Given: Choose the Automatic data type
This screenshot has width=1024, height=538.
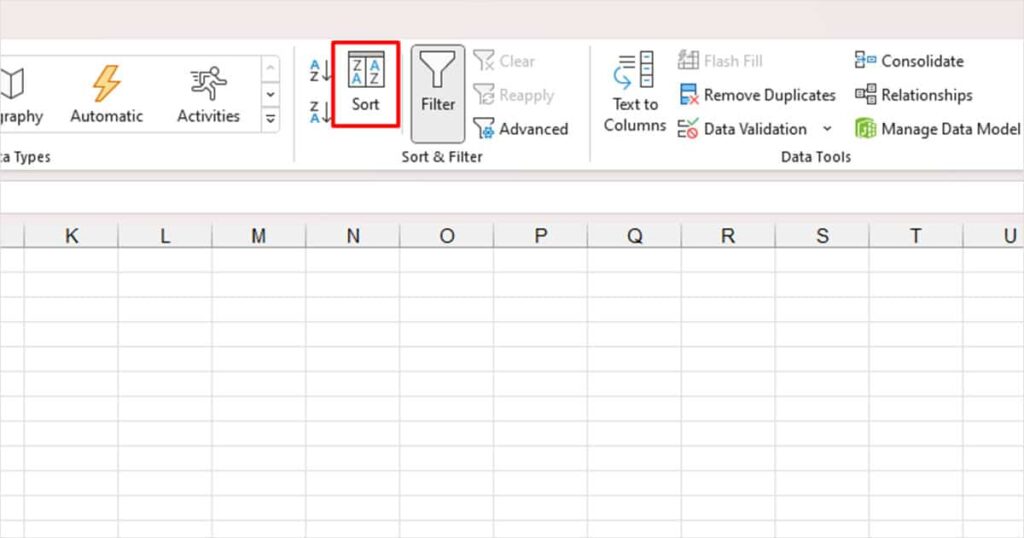Looking at the screenshot, I should pyautogui.click(x=106, y=94).
